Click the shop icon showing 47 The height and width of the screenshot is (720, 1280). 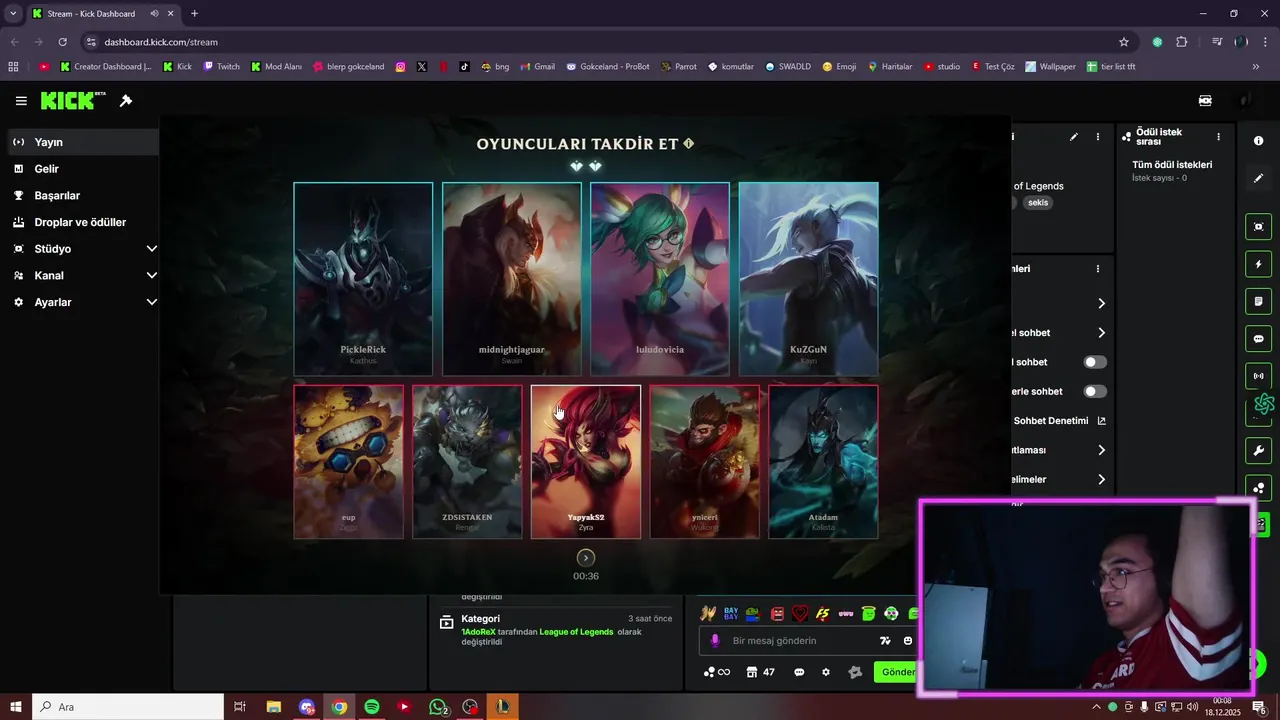pyautogui.click(x=761, y=672)
